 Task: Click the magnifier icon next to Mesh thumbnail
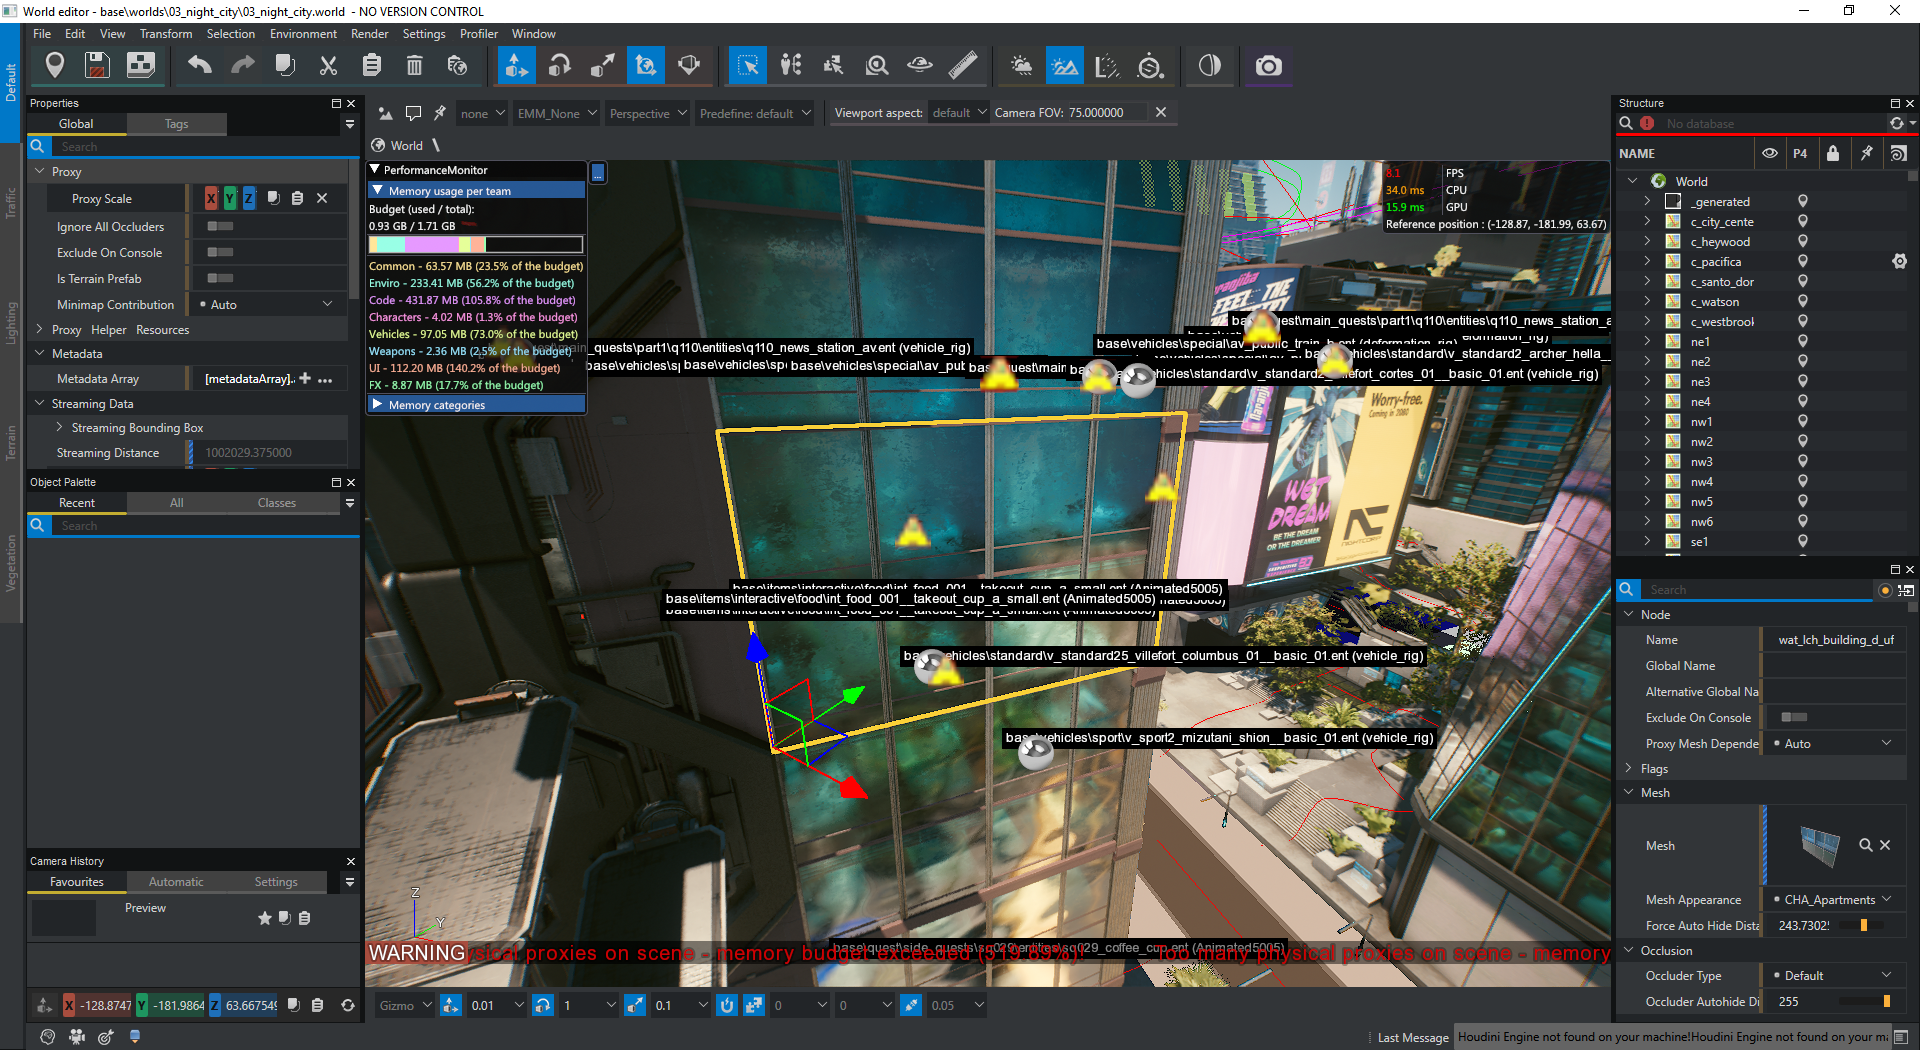[1865, 846]
